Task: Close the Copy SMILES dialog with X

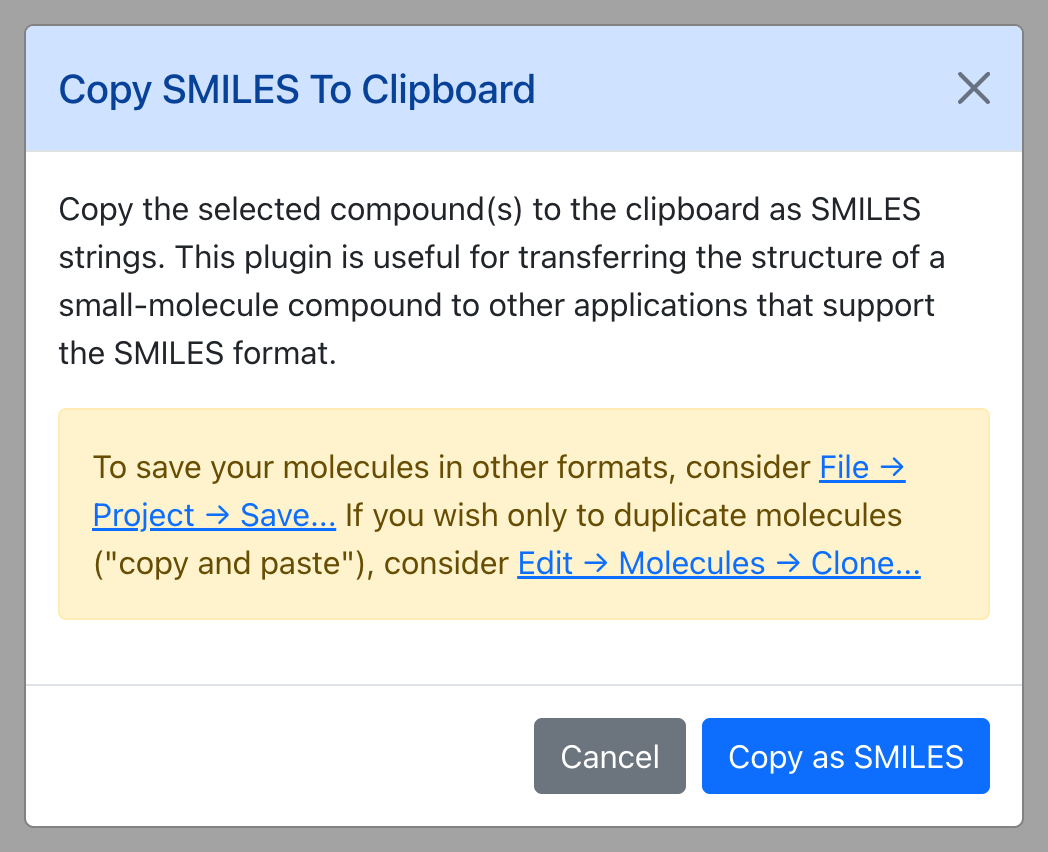Action: click(x=973, y=88)
